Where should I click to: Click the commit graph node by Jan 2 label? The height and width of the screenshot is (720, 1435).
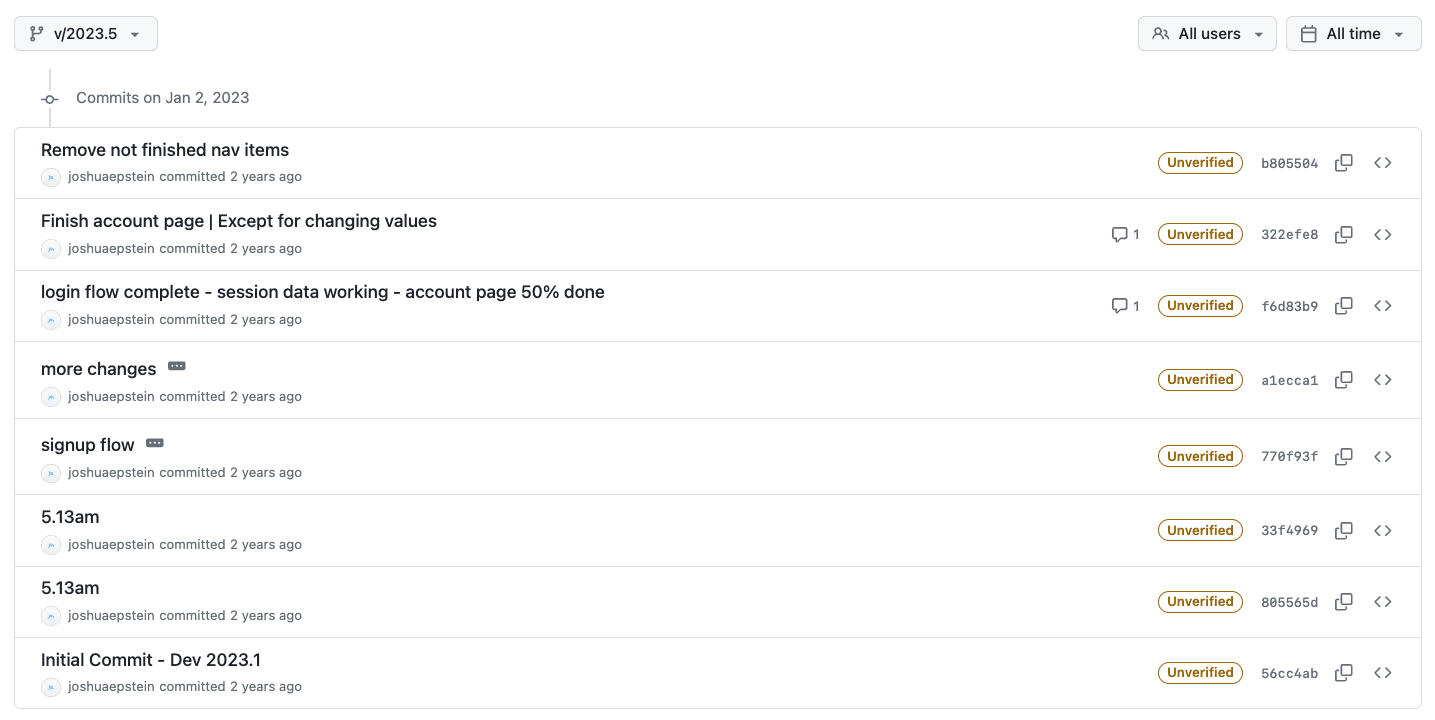49,99
